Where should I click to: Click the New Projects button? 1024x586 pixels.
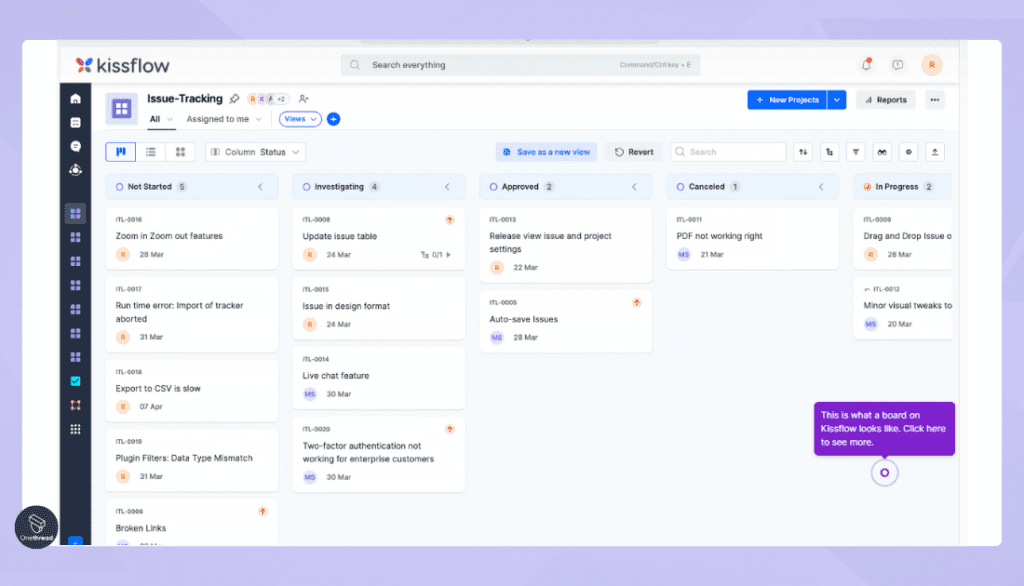pyautogui.click(x=787, y=100)
